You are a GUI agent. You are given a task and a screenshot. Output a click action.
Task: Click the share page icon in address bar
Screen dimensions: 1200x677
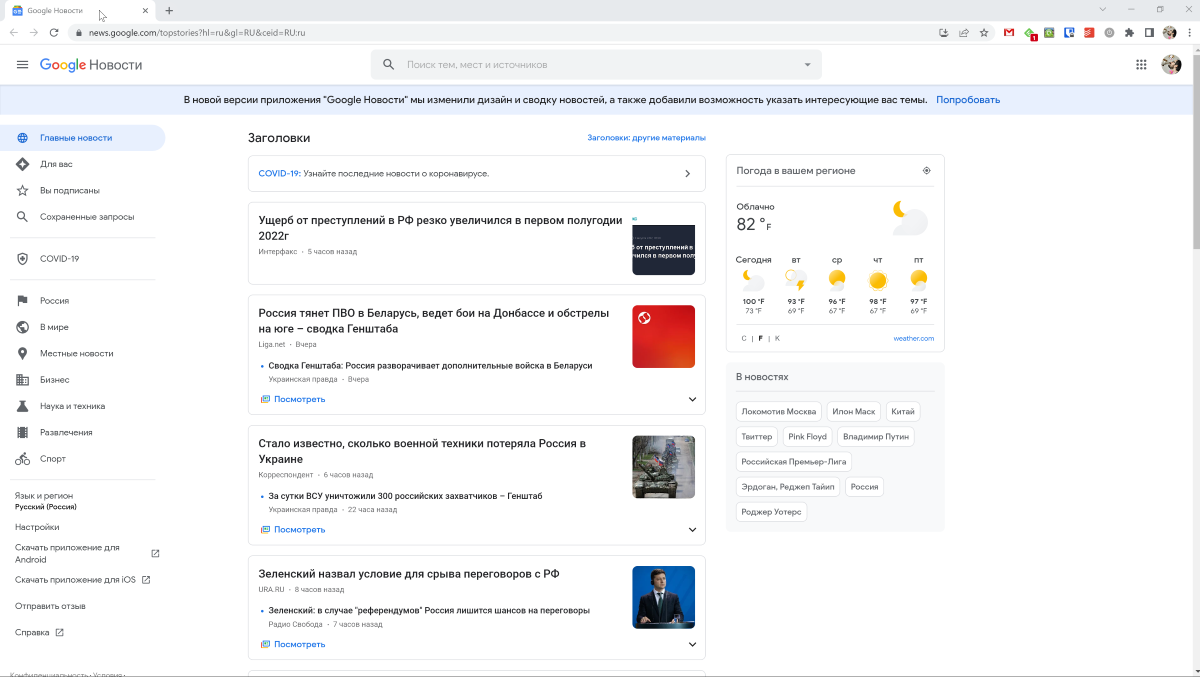coord(964,33)
